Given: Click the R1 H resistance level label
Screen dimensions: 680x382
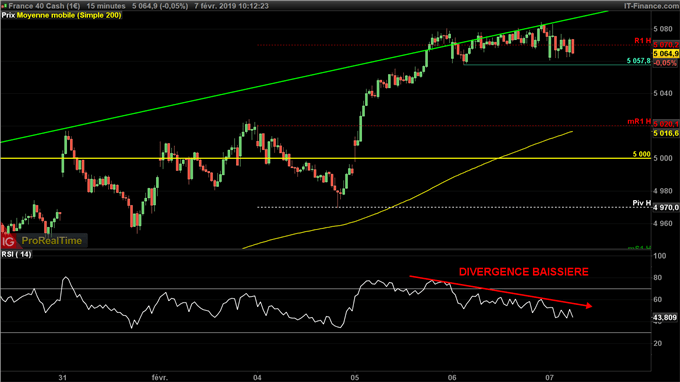Looking at the screenshot, I should pyautogui.click(x=642, y=41).
